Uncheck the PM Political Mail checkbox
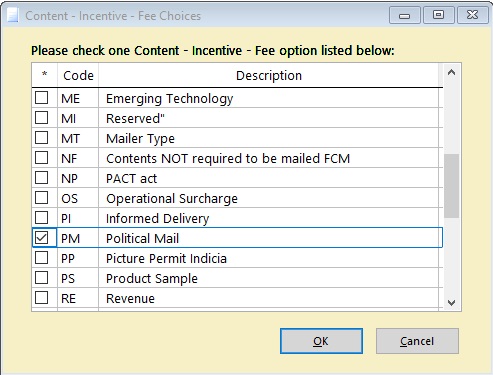Viewport: 493px width, 375px height. point(41,238)
